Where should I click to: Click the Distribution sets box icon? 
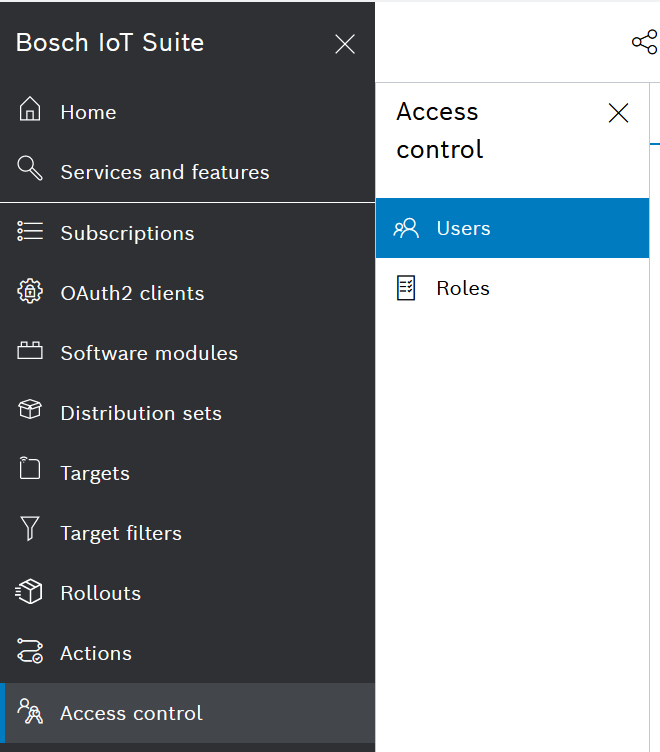[x=30, y=411]
